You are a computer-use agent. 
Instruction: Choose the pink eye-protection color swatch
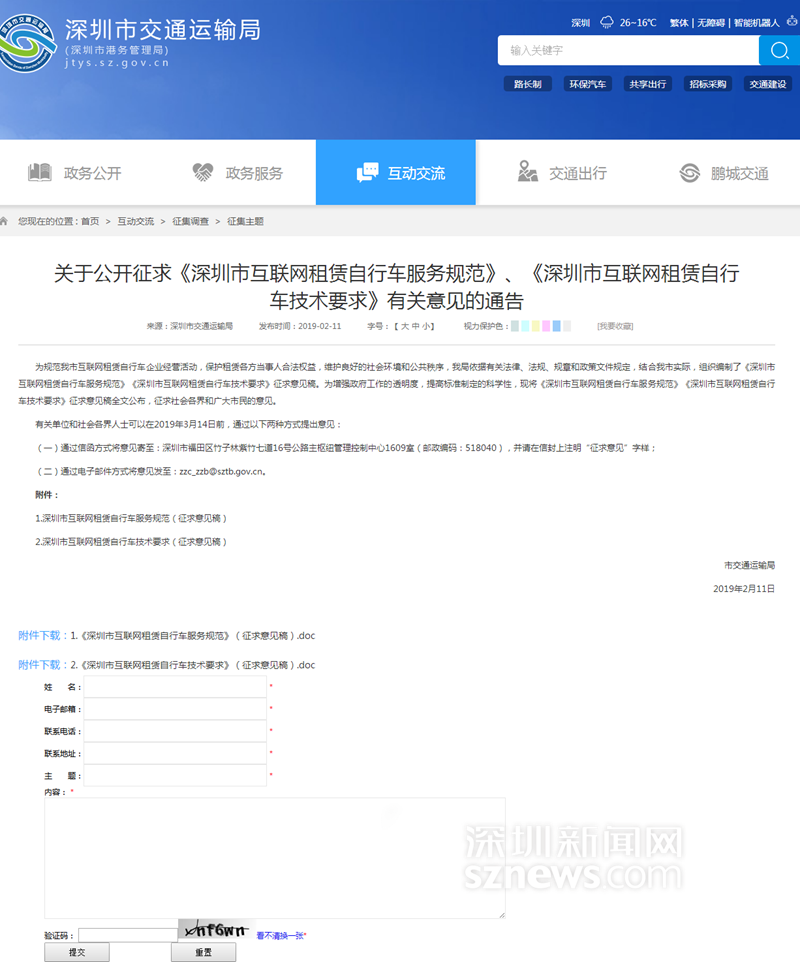546,326
